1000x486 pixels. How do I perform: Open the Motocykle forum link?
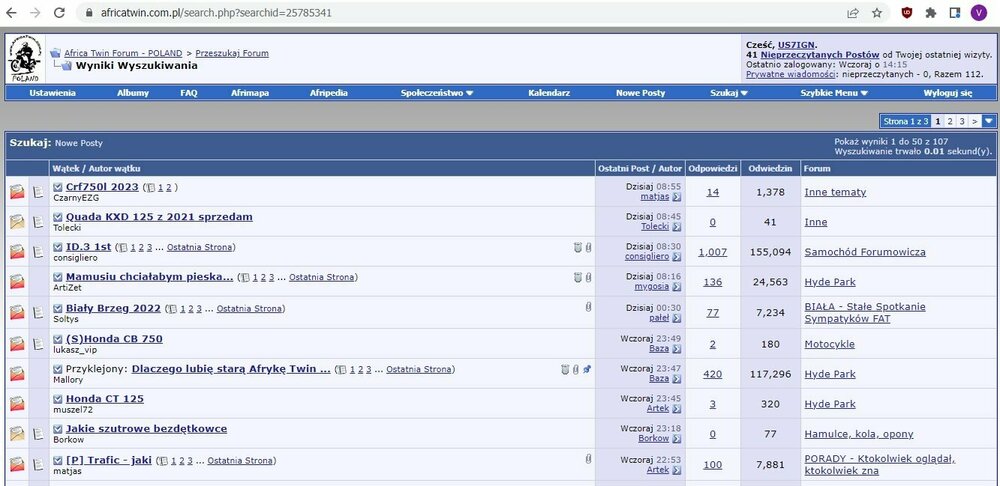click(829, 344)
